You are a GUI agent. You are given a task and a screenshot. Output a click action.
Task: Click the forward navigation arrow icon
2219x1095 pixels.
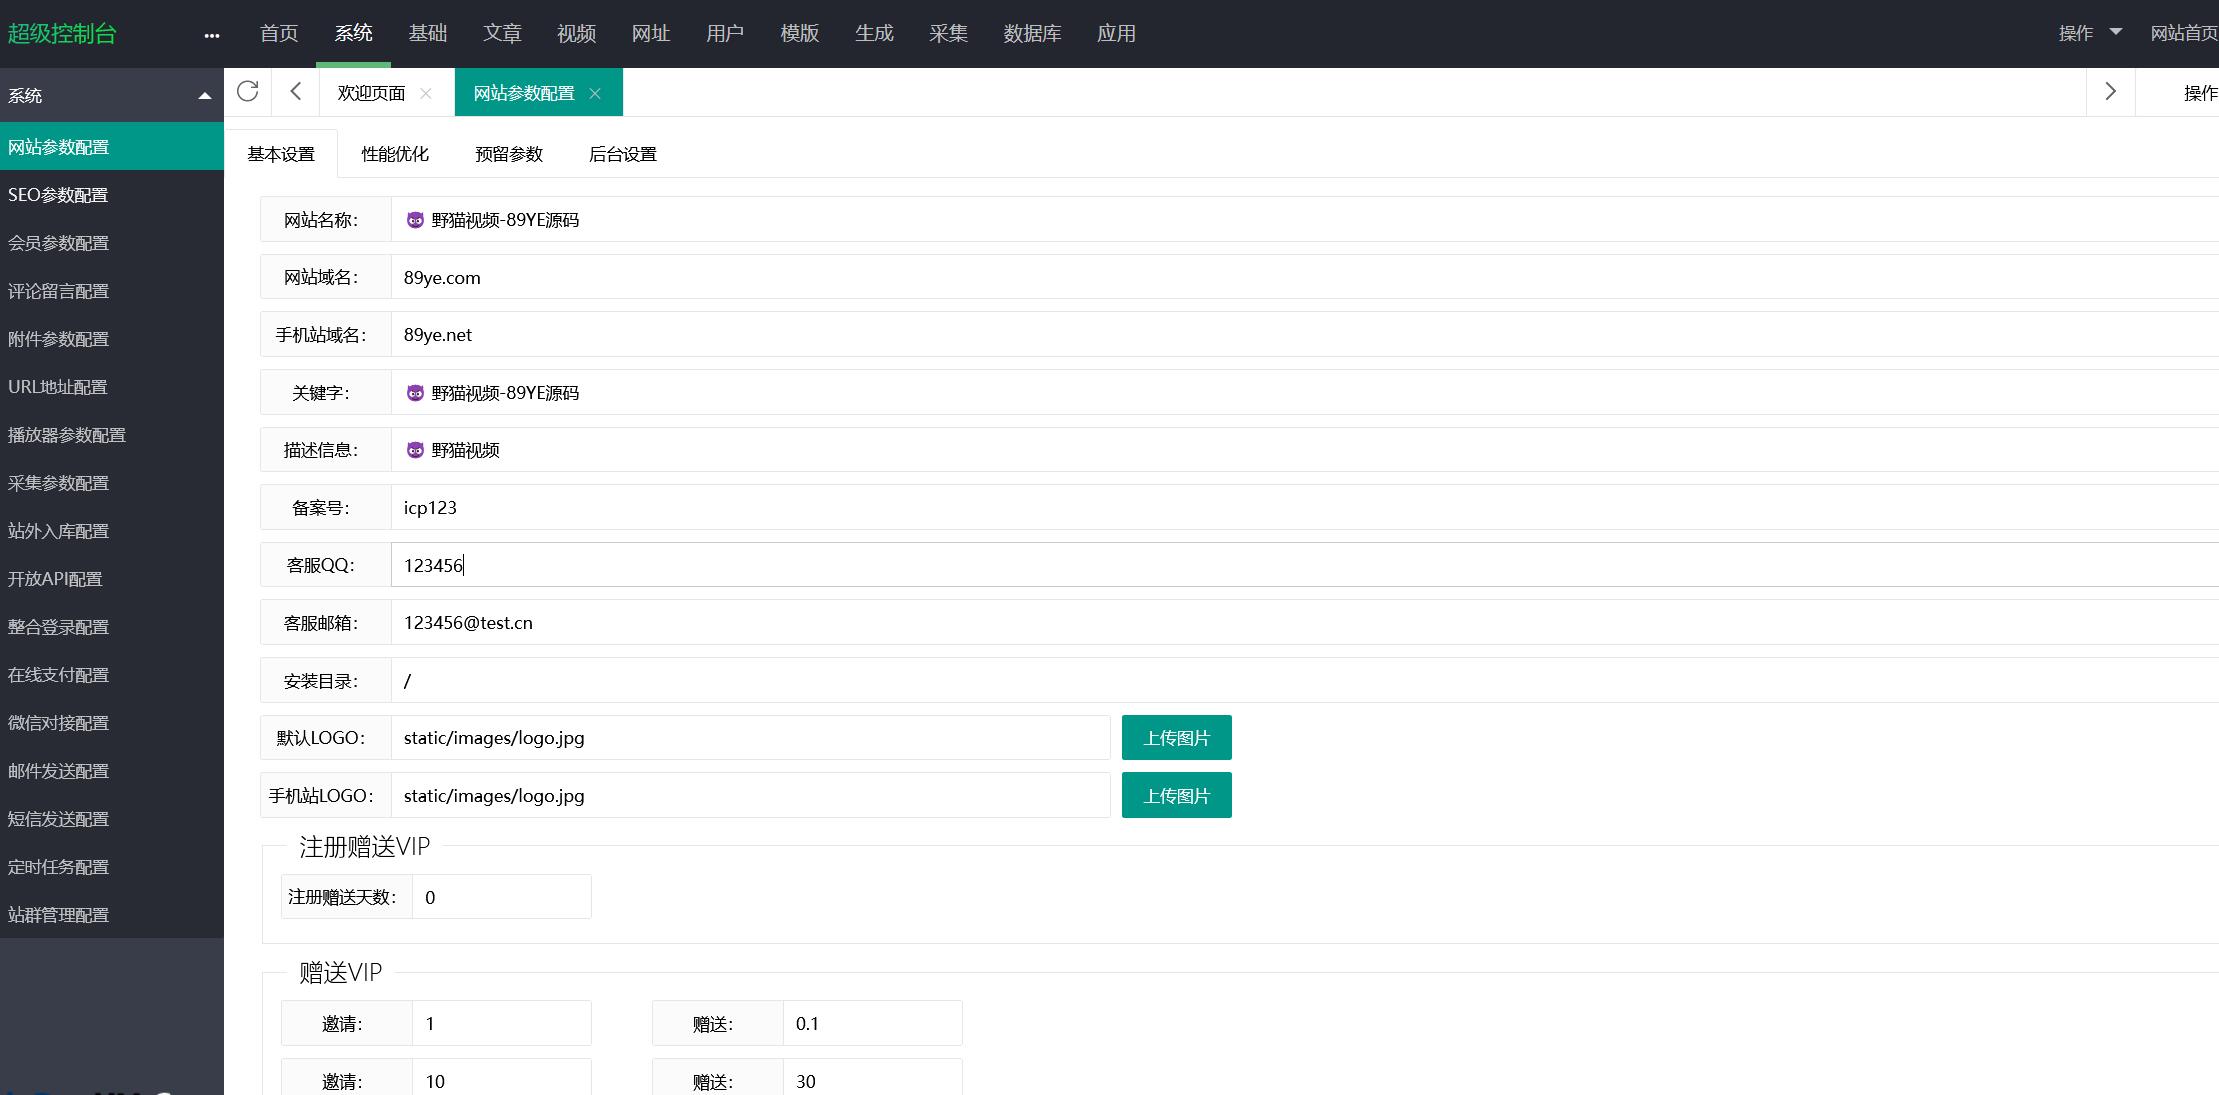(2111, 91)
